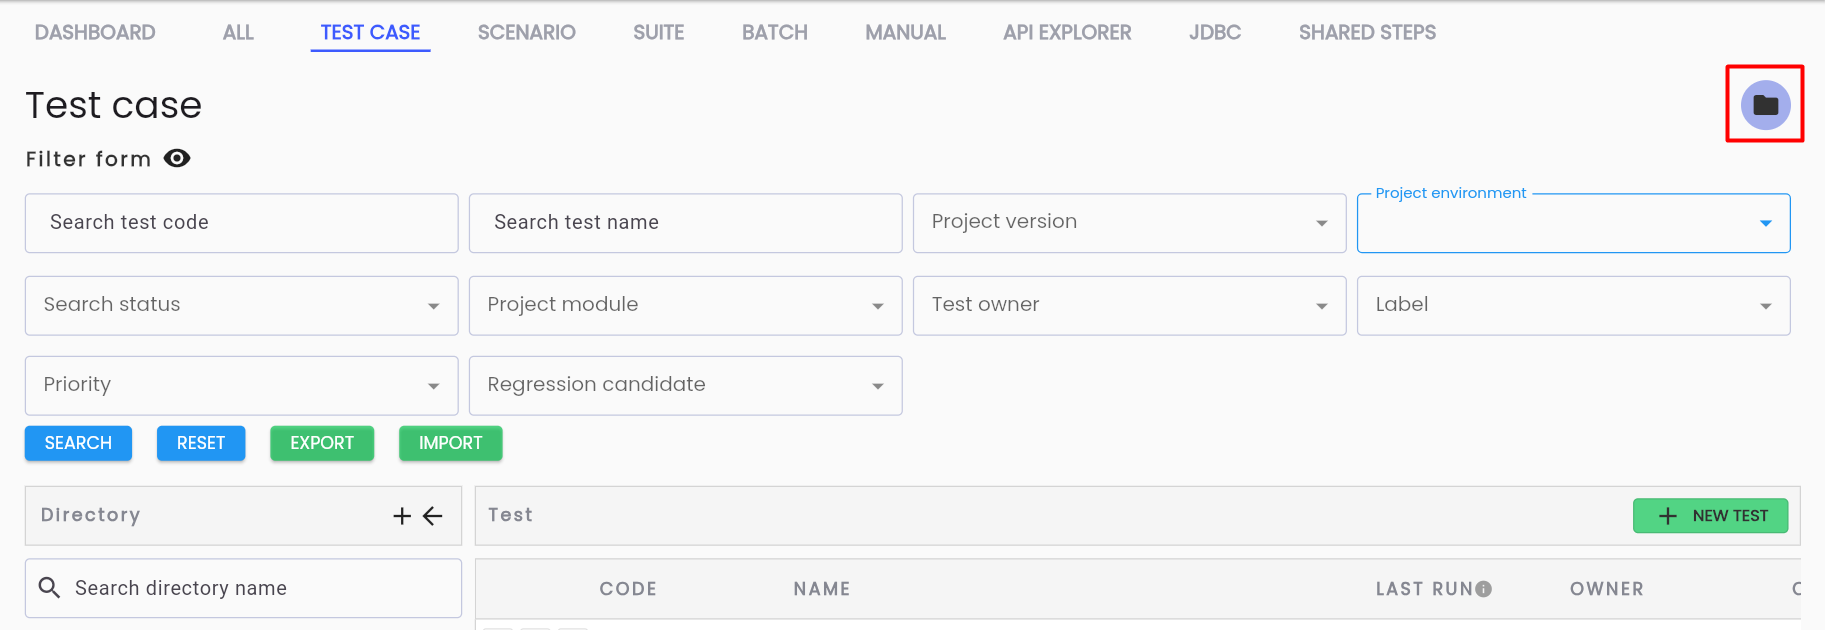1825x630 pixels.
Task: Click the search magnifier in directory field
Action: pos(49,588)
